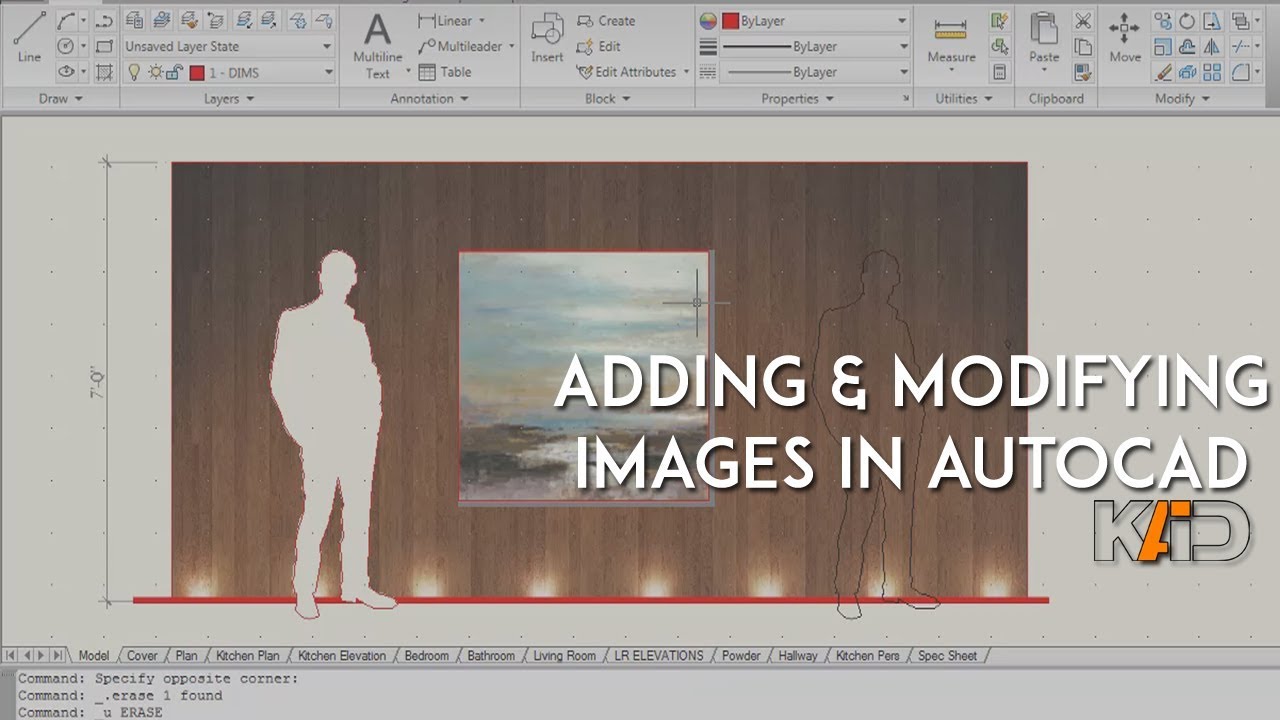Image resolution: width=1280 pixels, height=720 pixels.
Task: Click the Linear dimension button
Action: point(446,20)
